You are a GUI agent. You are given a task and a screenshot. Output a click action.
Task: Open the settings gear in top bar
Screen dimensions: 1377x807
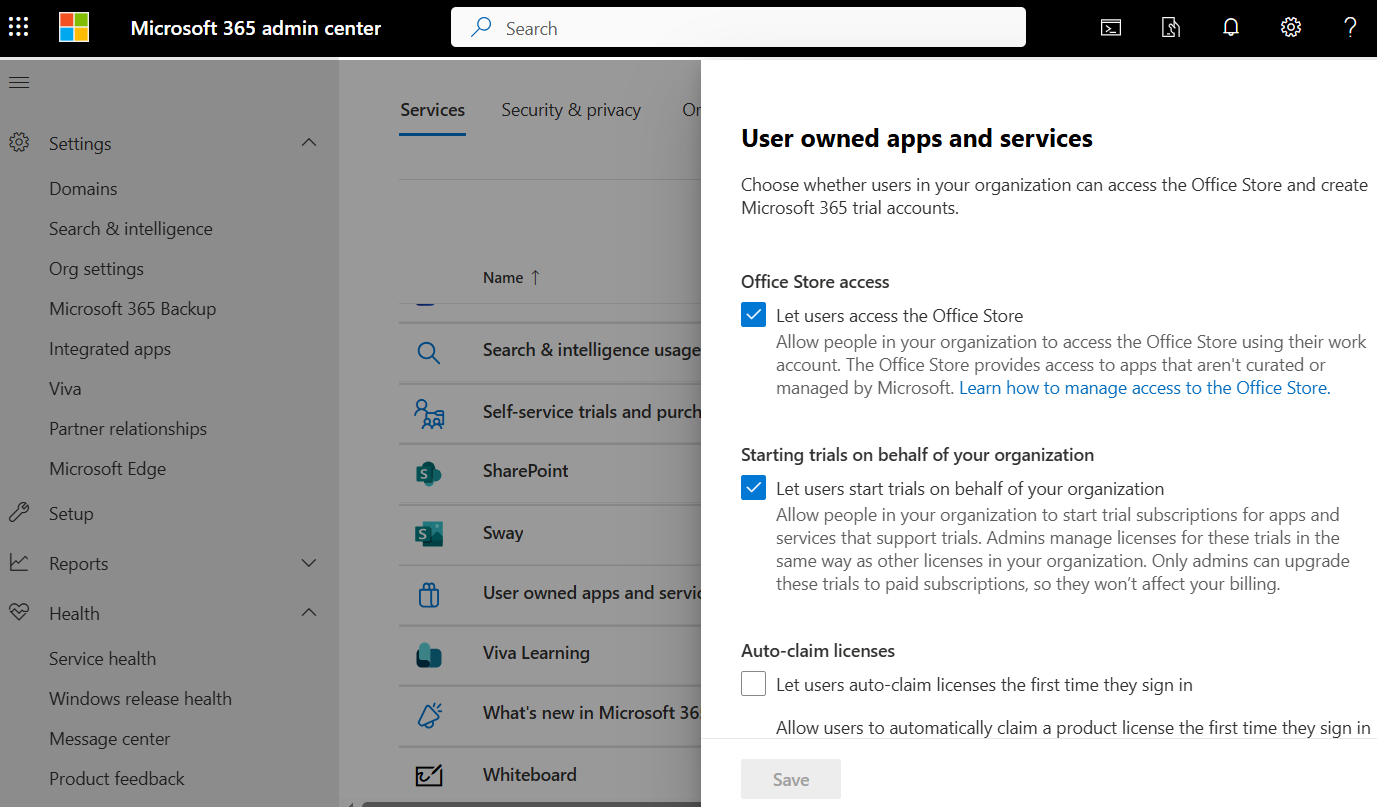point(1291,28)
